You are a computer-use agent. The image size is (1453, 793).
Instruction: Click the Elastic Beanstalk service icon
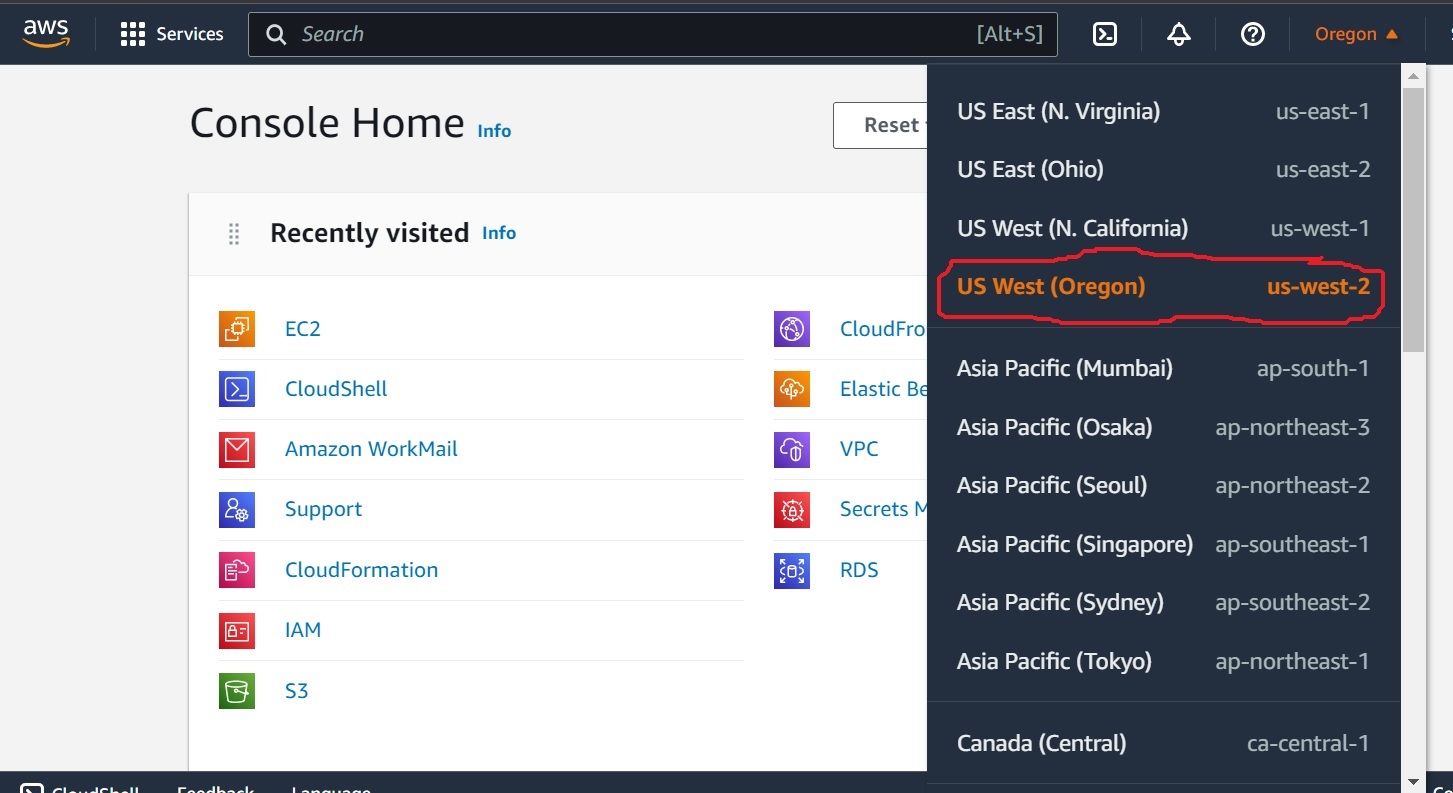point(792,389)
